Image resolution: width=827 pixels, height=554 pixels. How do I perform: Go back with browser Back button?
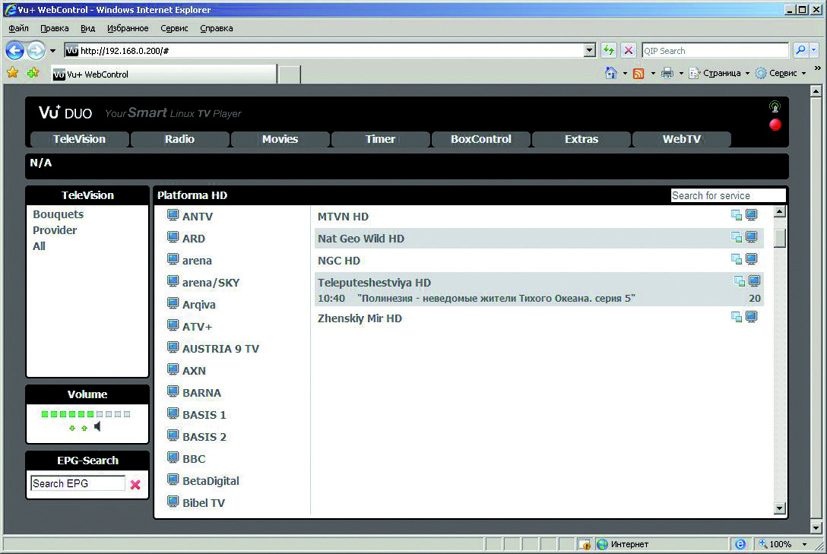pyautogui.click(x=15, y=51)
